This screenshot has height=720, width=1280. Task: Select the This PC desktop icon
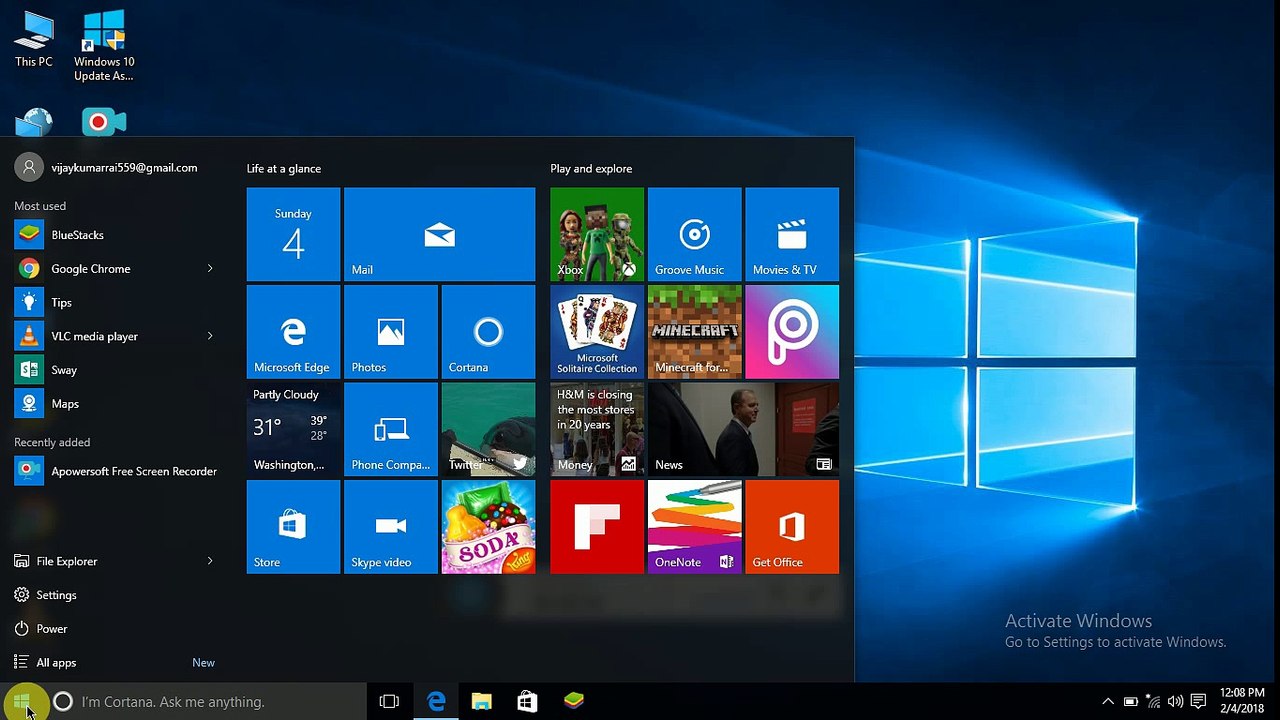[x=34, y=40]
